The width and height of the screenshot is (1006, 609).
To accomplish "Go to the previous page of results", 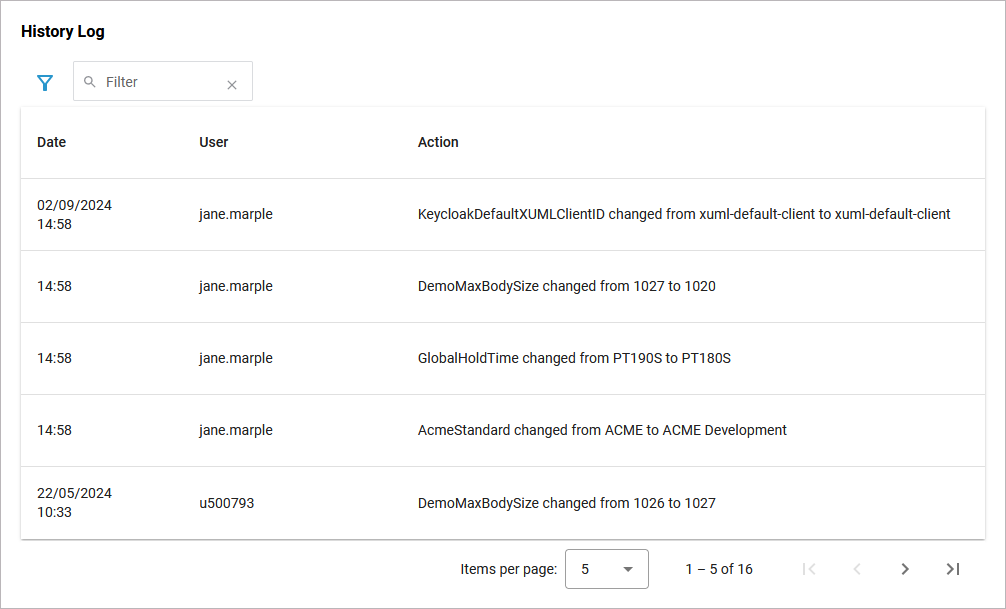I will [x=857, y=569].
